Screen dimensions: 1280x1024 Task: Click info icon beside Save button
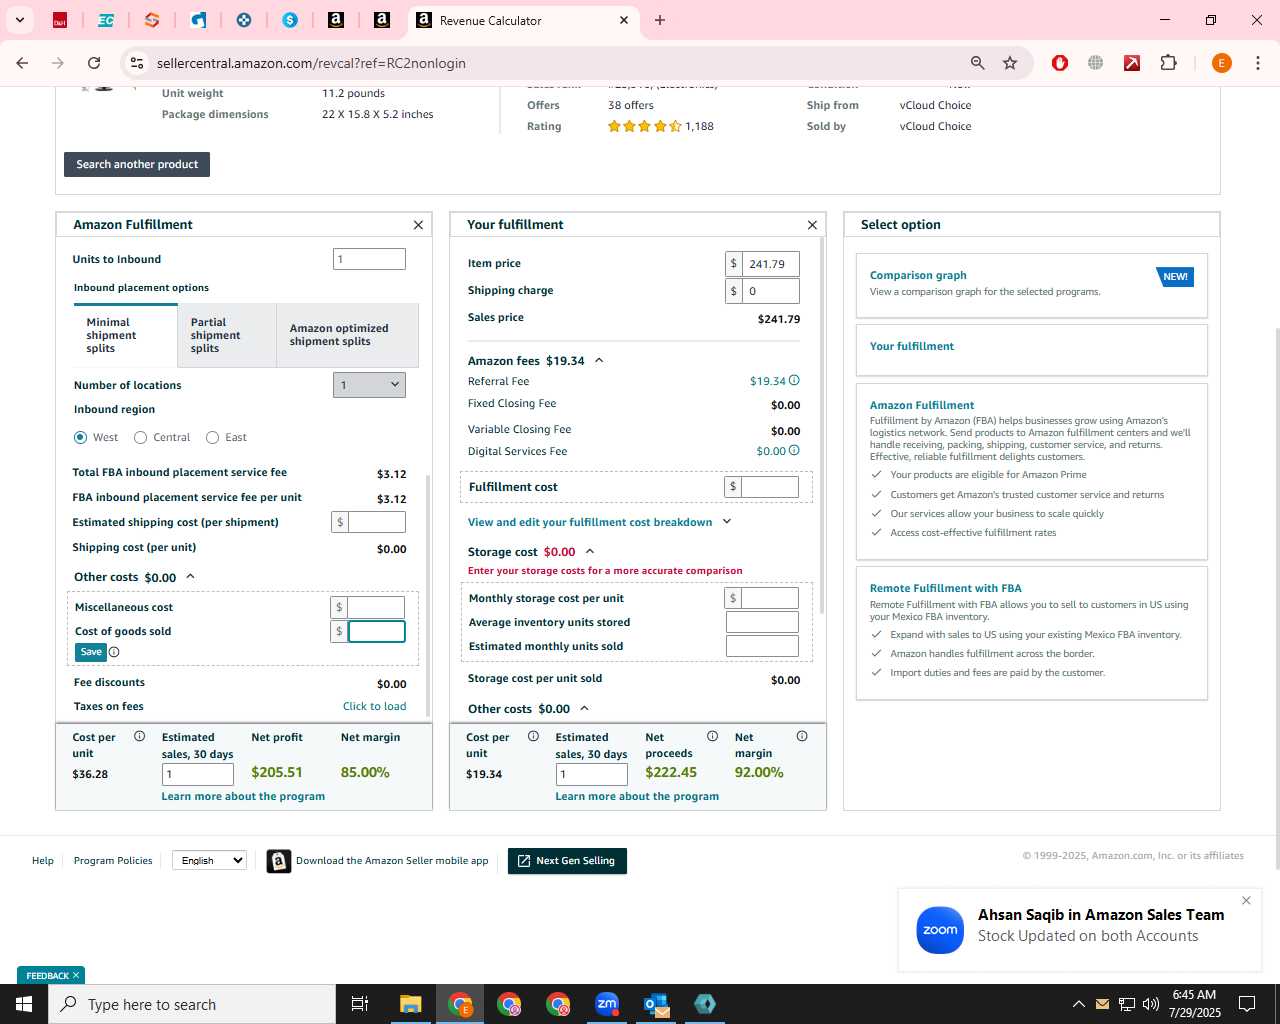[114, 652]
